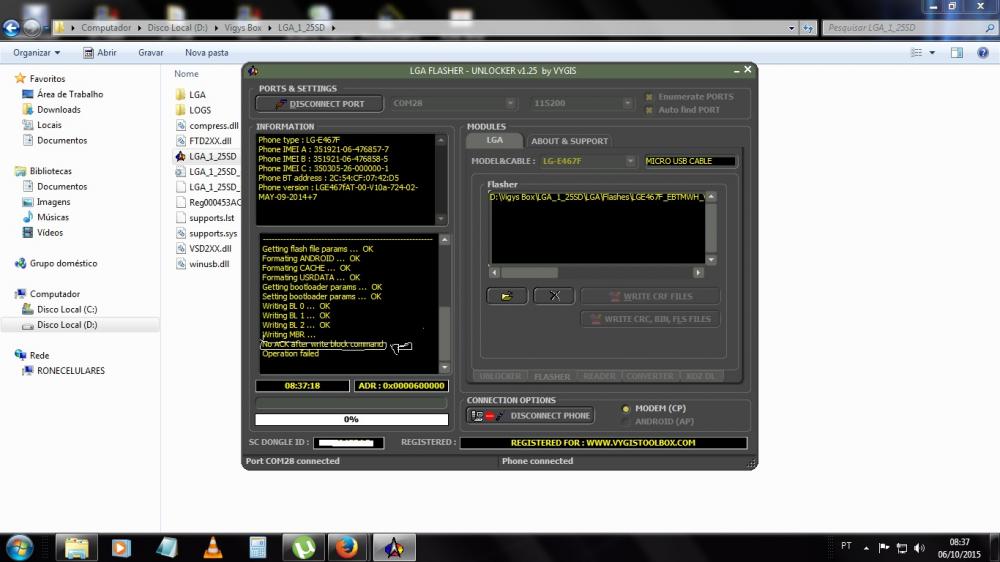Switch to UNLOCKER bottom tab

point(500,376)
